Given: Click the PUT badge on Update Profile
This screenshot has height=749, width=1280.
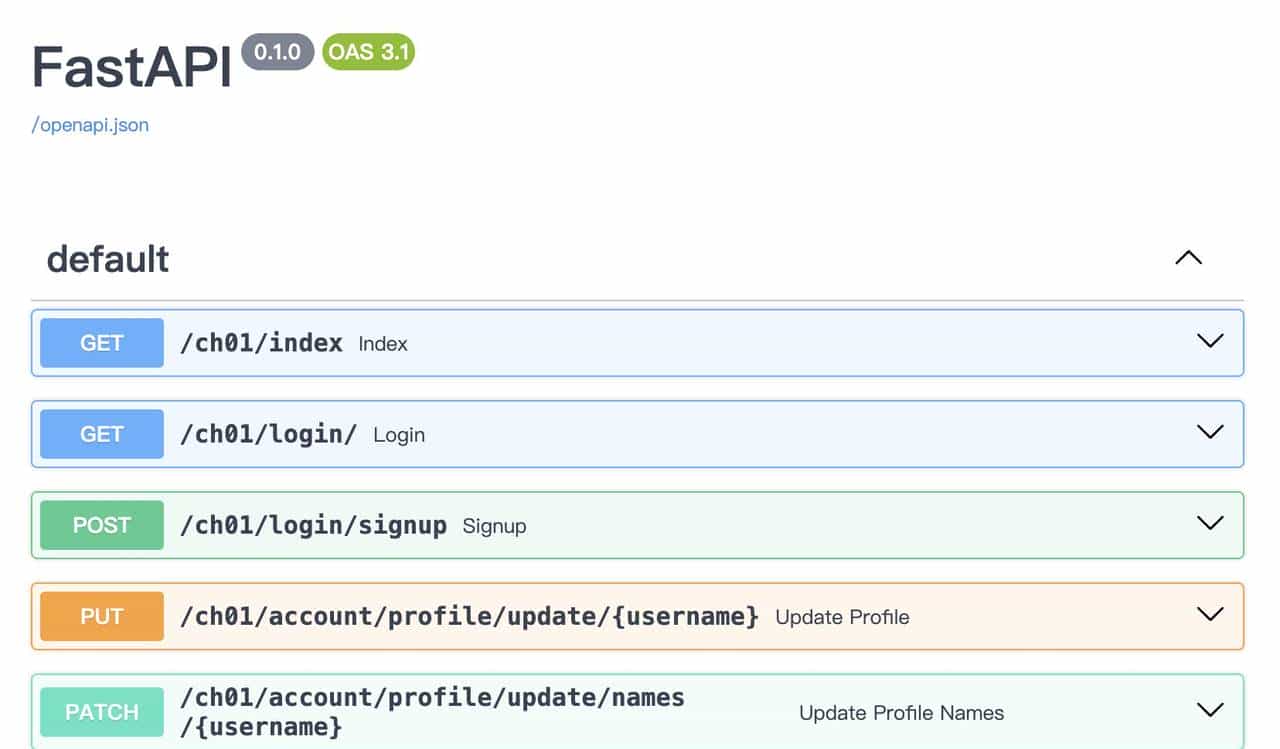Looking at the screenshot, I should click(x=101, y=616).
